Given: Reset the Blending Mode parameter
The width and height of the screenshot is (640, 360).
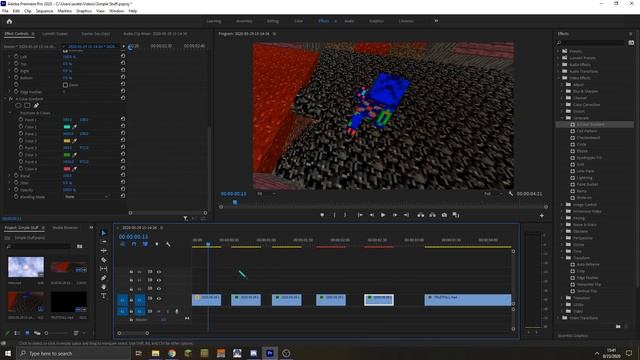Looking at the screenshot, I should pos(123,196).
